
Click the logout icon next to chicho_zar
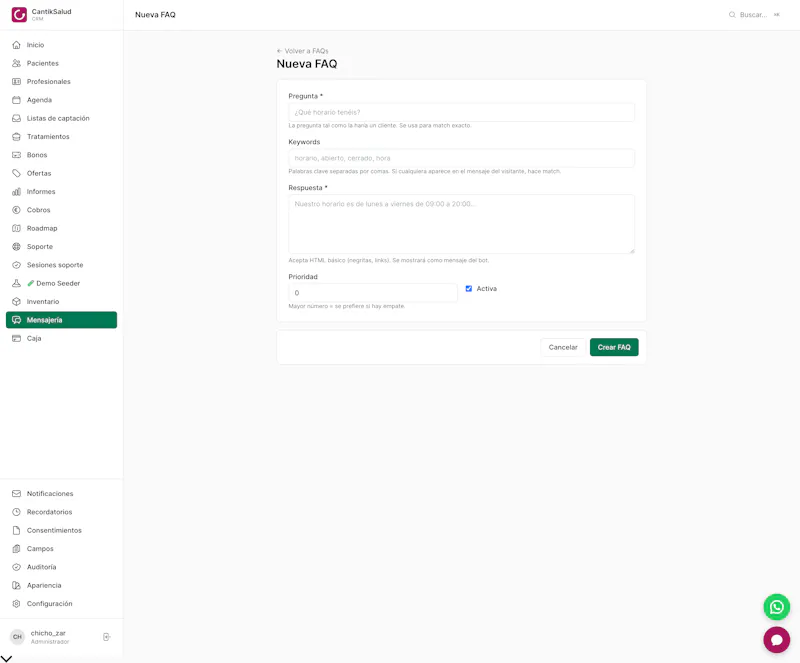[x=106, y=637]
